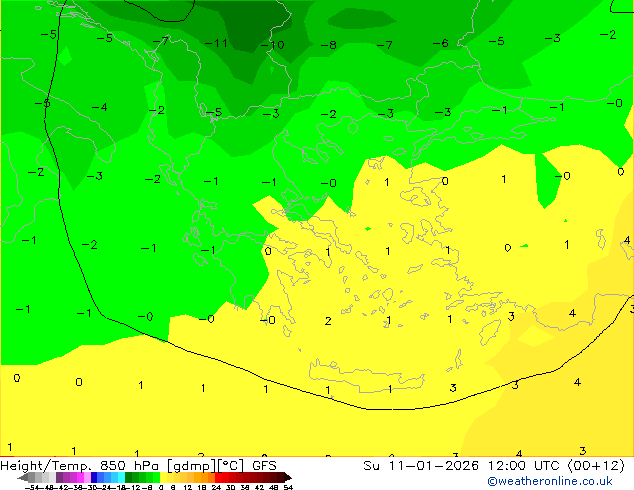The width and height of the screenshot is (634, 490).
Task: Click the '-6' temperature value on map
Action: (x=441, y=43)
